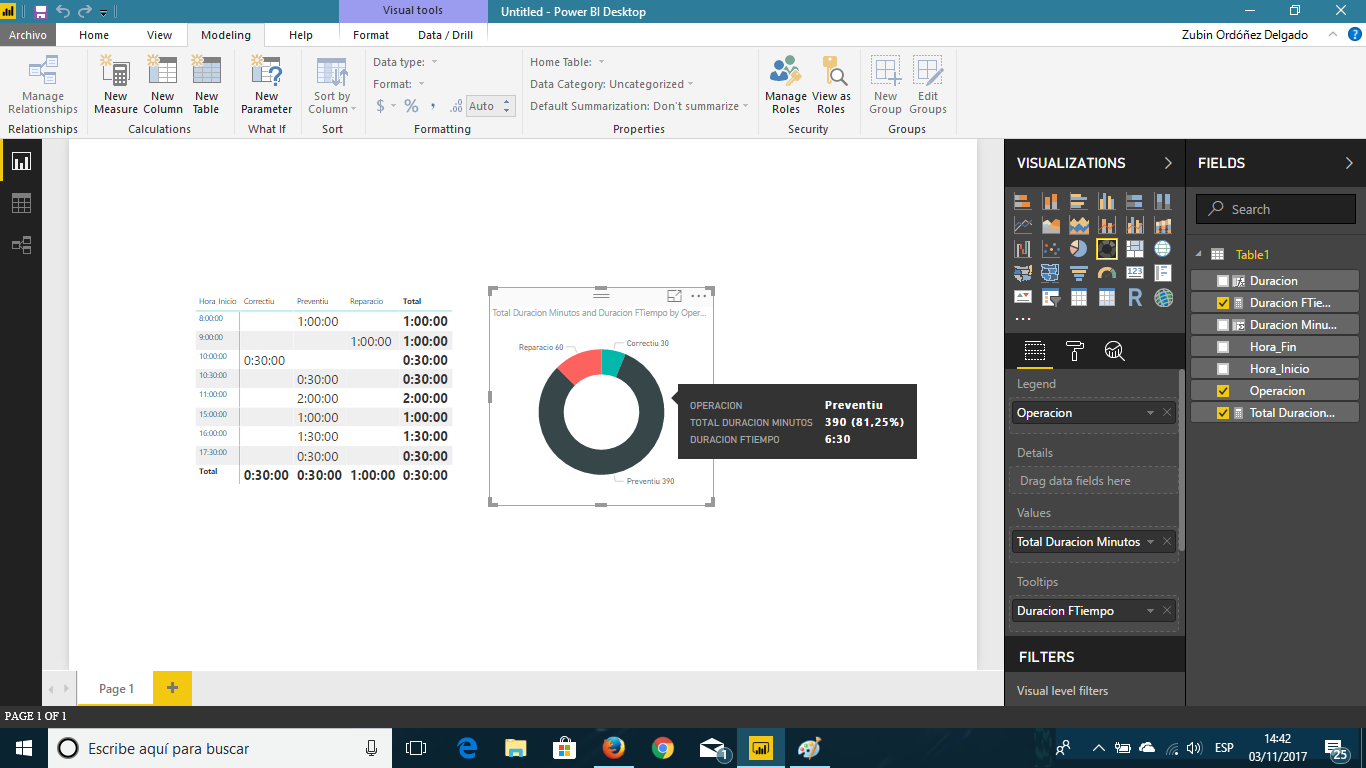This screenshot has width=1366, height=768.
Task: Select the Pie chart visualization
Action: click(x=1078, y=249)
